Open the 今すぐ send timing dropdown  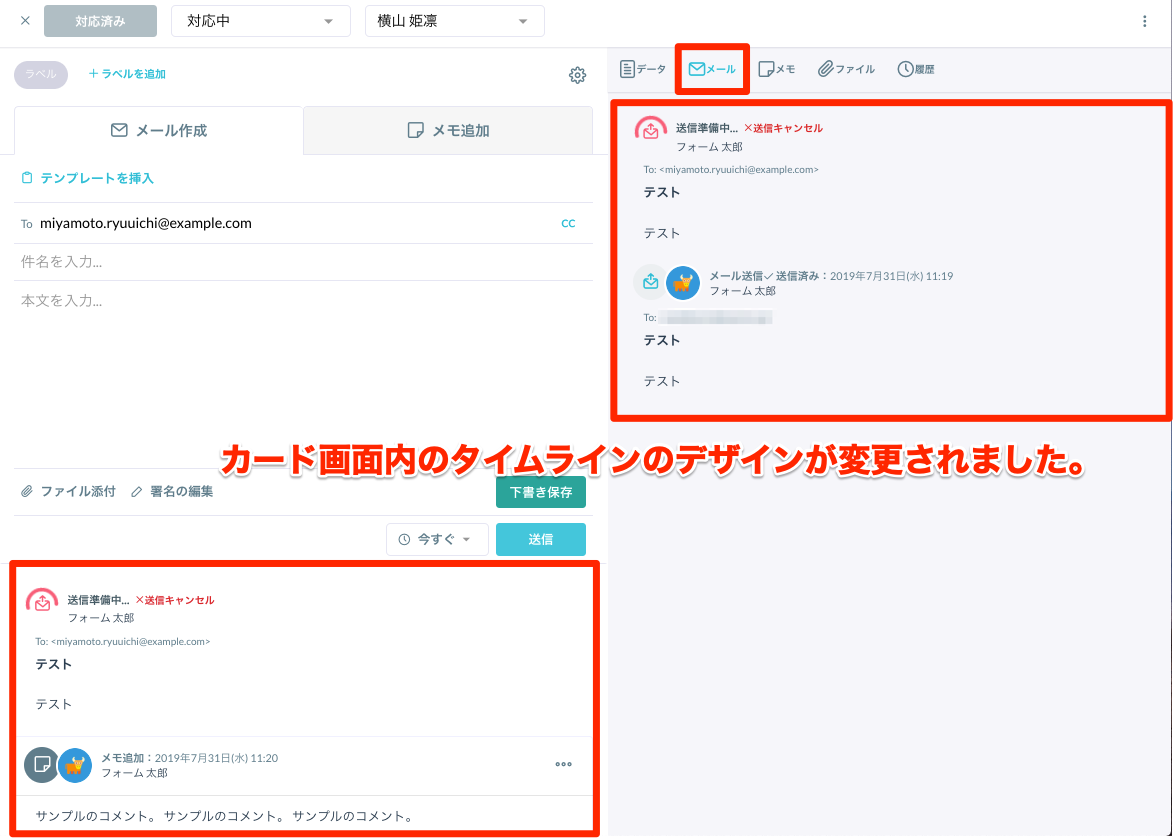436,539
